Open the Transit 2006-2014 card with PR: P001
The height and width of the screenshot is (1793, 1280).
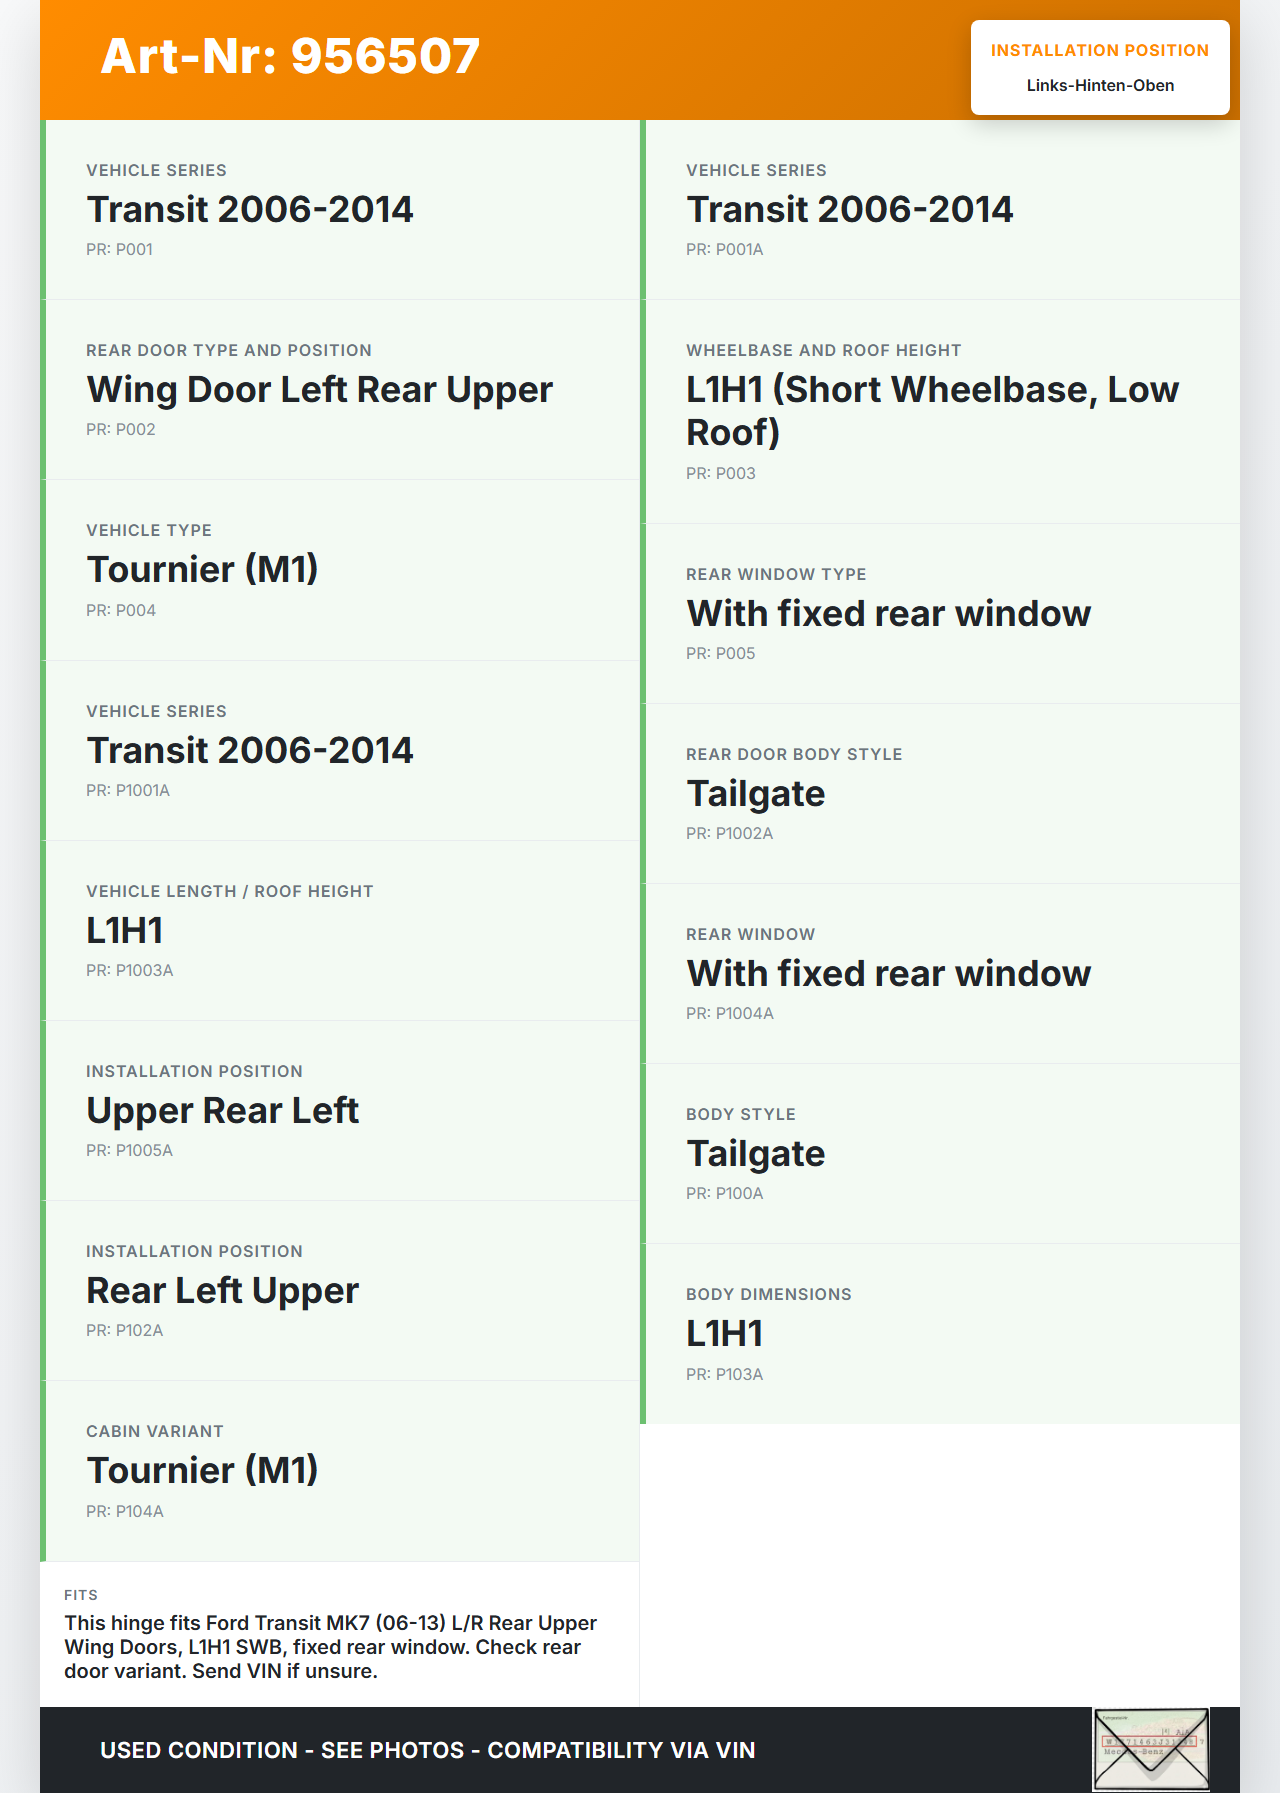342,210
